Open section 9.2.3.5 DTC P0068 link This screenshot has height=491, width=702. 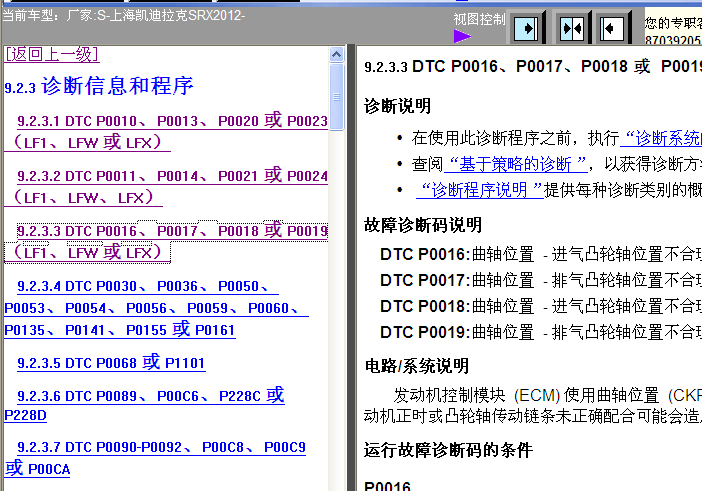click(111, 362)
